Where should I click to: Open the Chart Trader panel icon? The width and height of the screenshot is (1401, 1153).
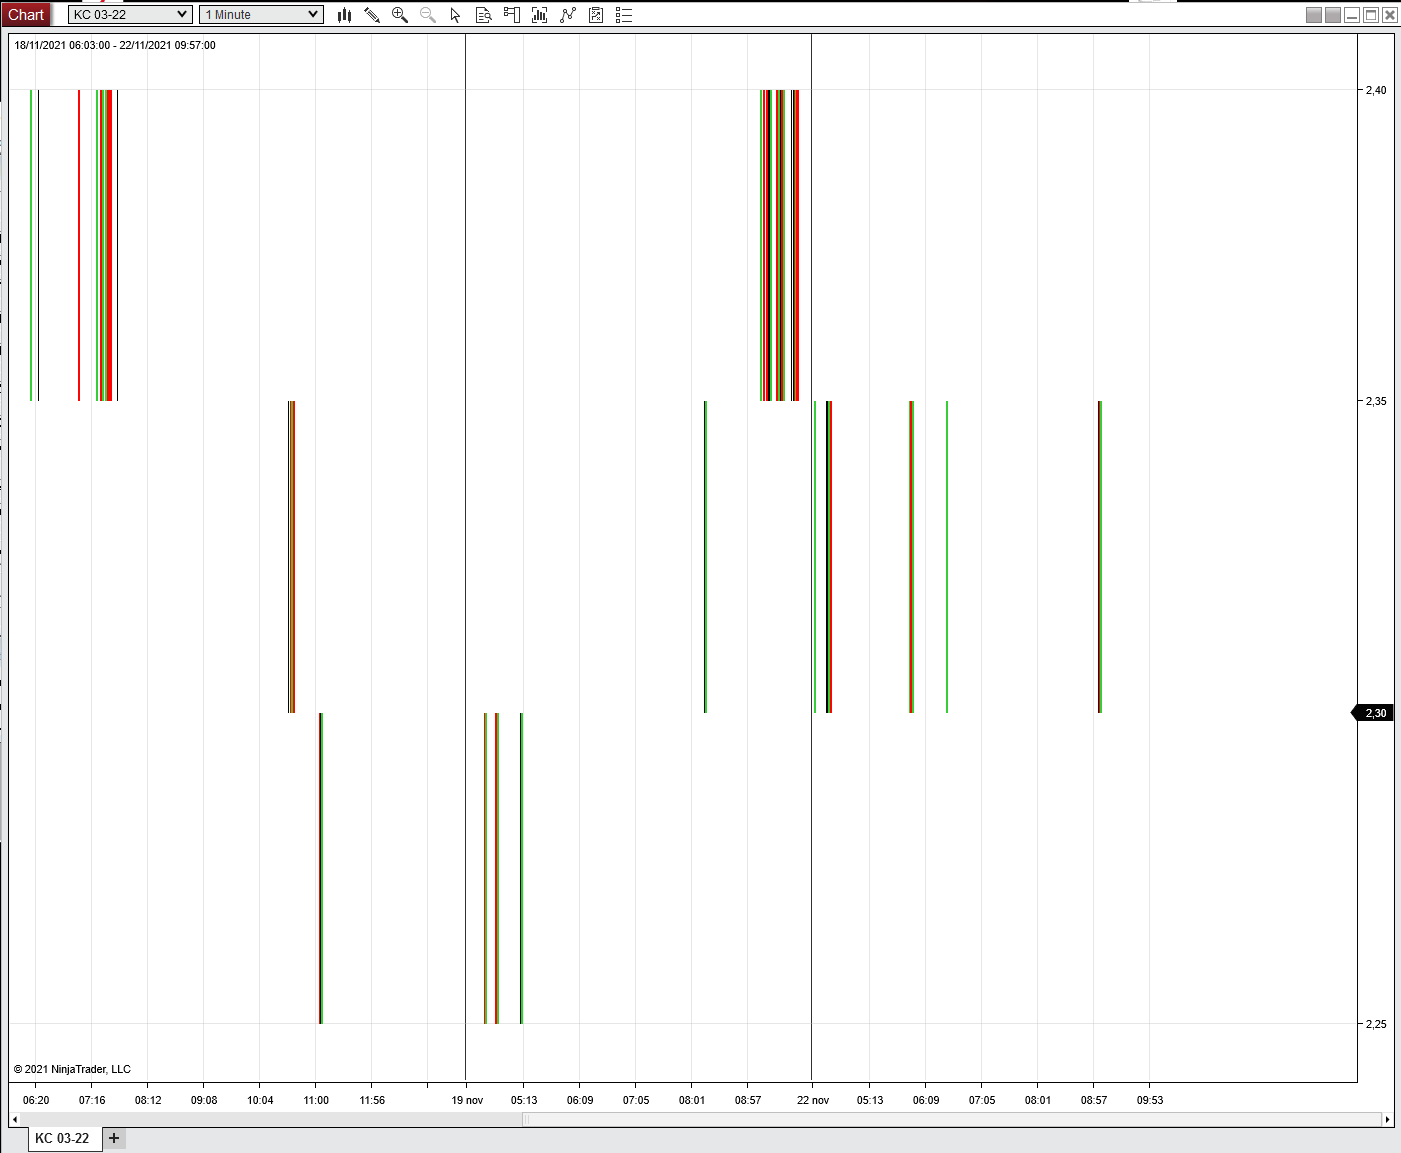pos(511,15)
